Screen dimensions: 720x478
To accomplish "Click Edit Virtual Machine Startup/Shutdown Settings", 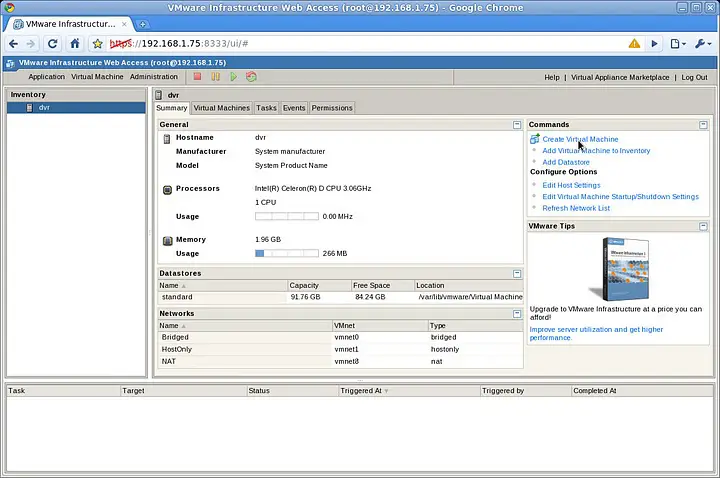I will [620, 197].
